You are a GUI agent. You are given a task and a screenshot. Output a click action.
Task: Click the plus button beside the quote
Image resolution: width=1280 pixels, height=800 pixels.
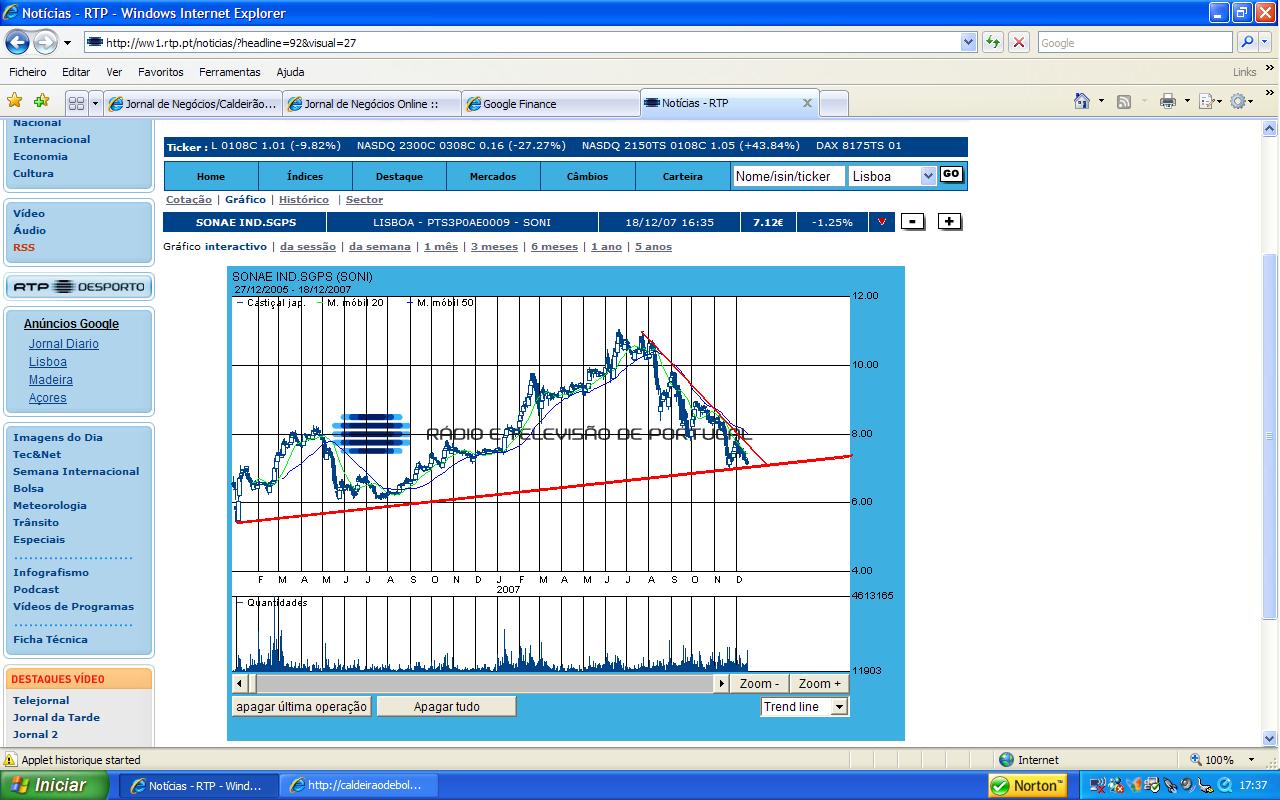click(950, 222)
